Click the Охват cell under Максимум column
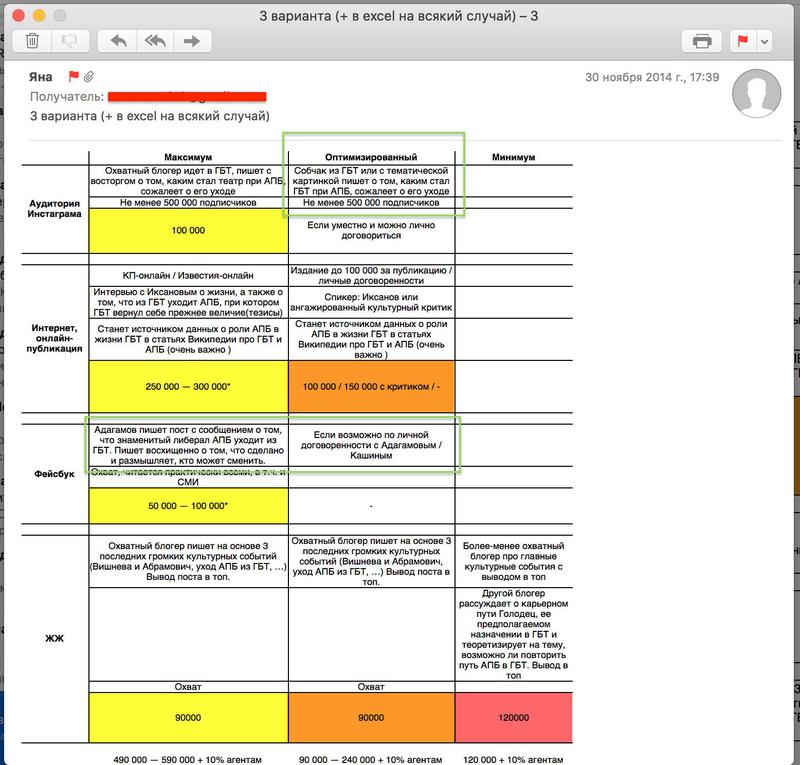This screenshot has width=800, height=765. click(188, 687)
